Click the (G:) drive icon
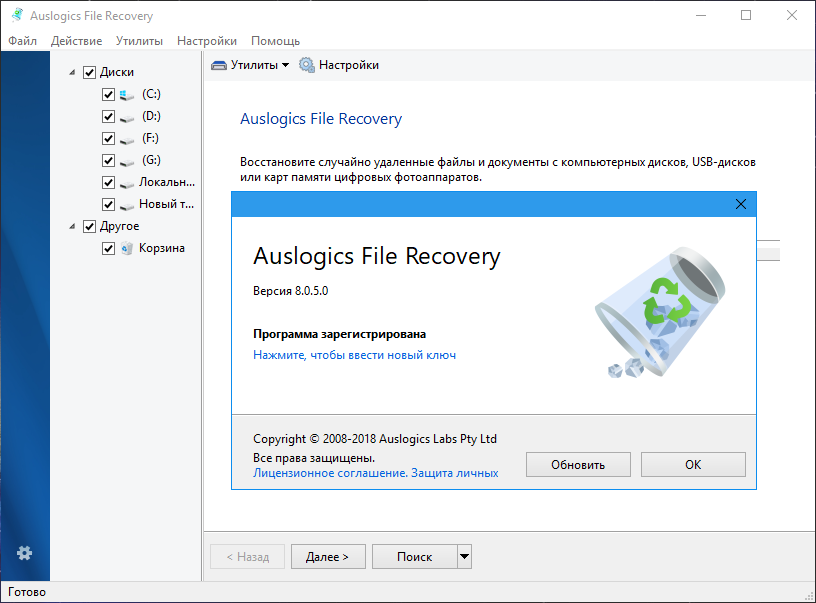Viewport: 816px width, 603px height. 126,162
